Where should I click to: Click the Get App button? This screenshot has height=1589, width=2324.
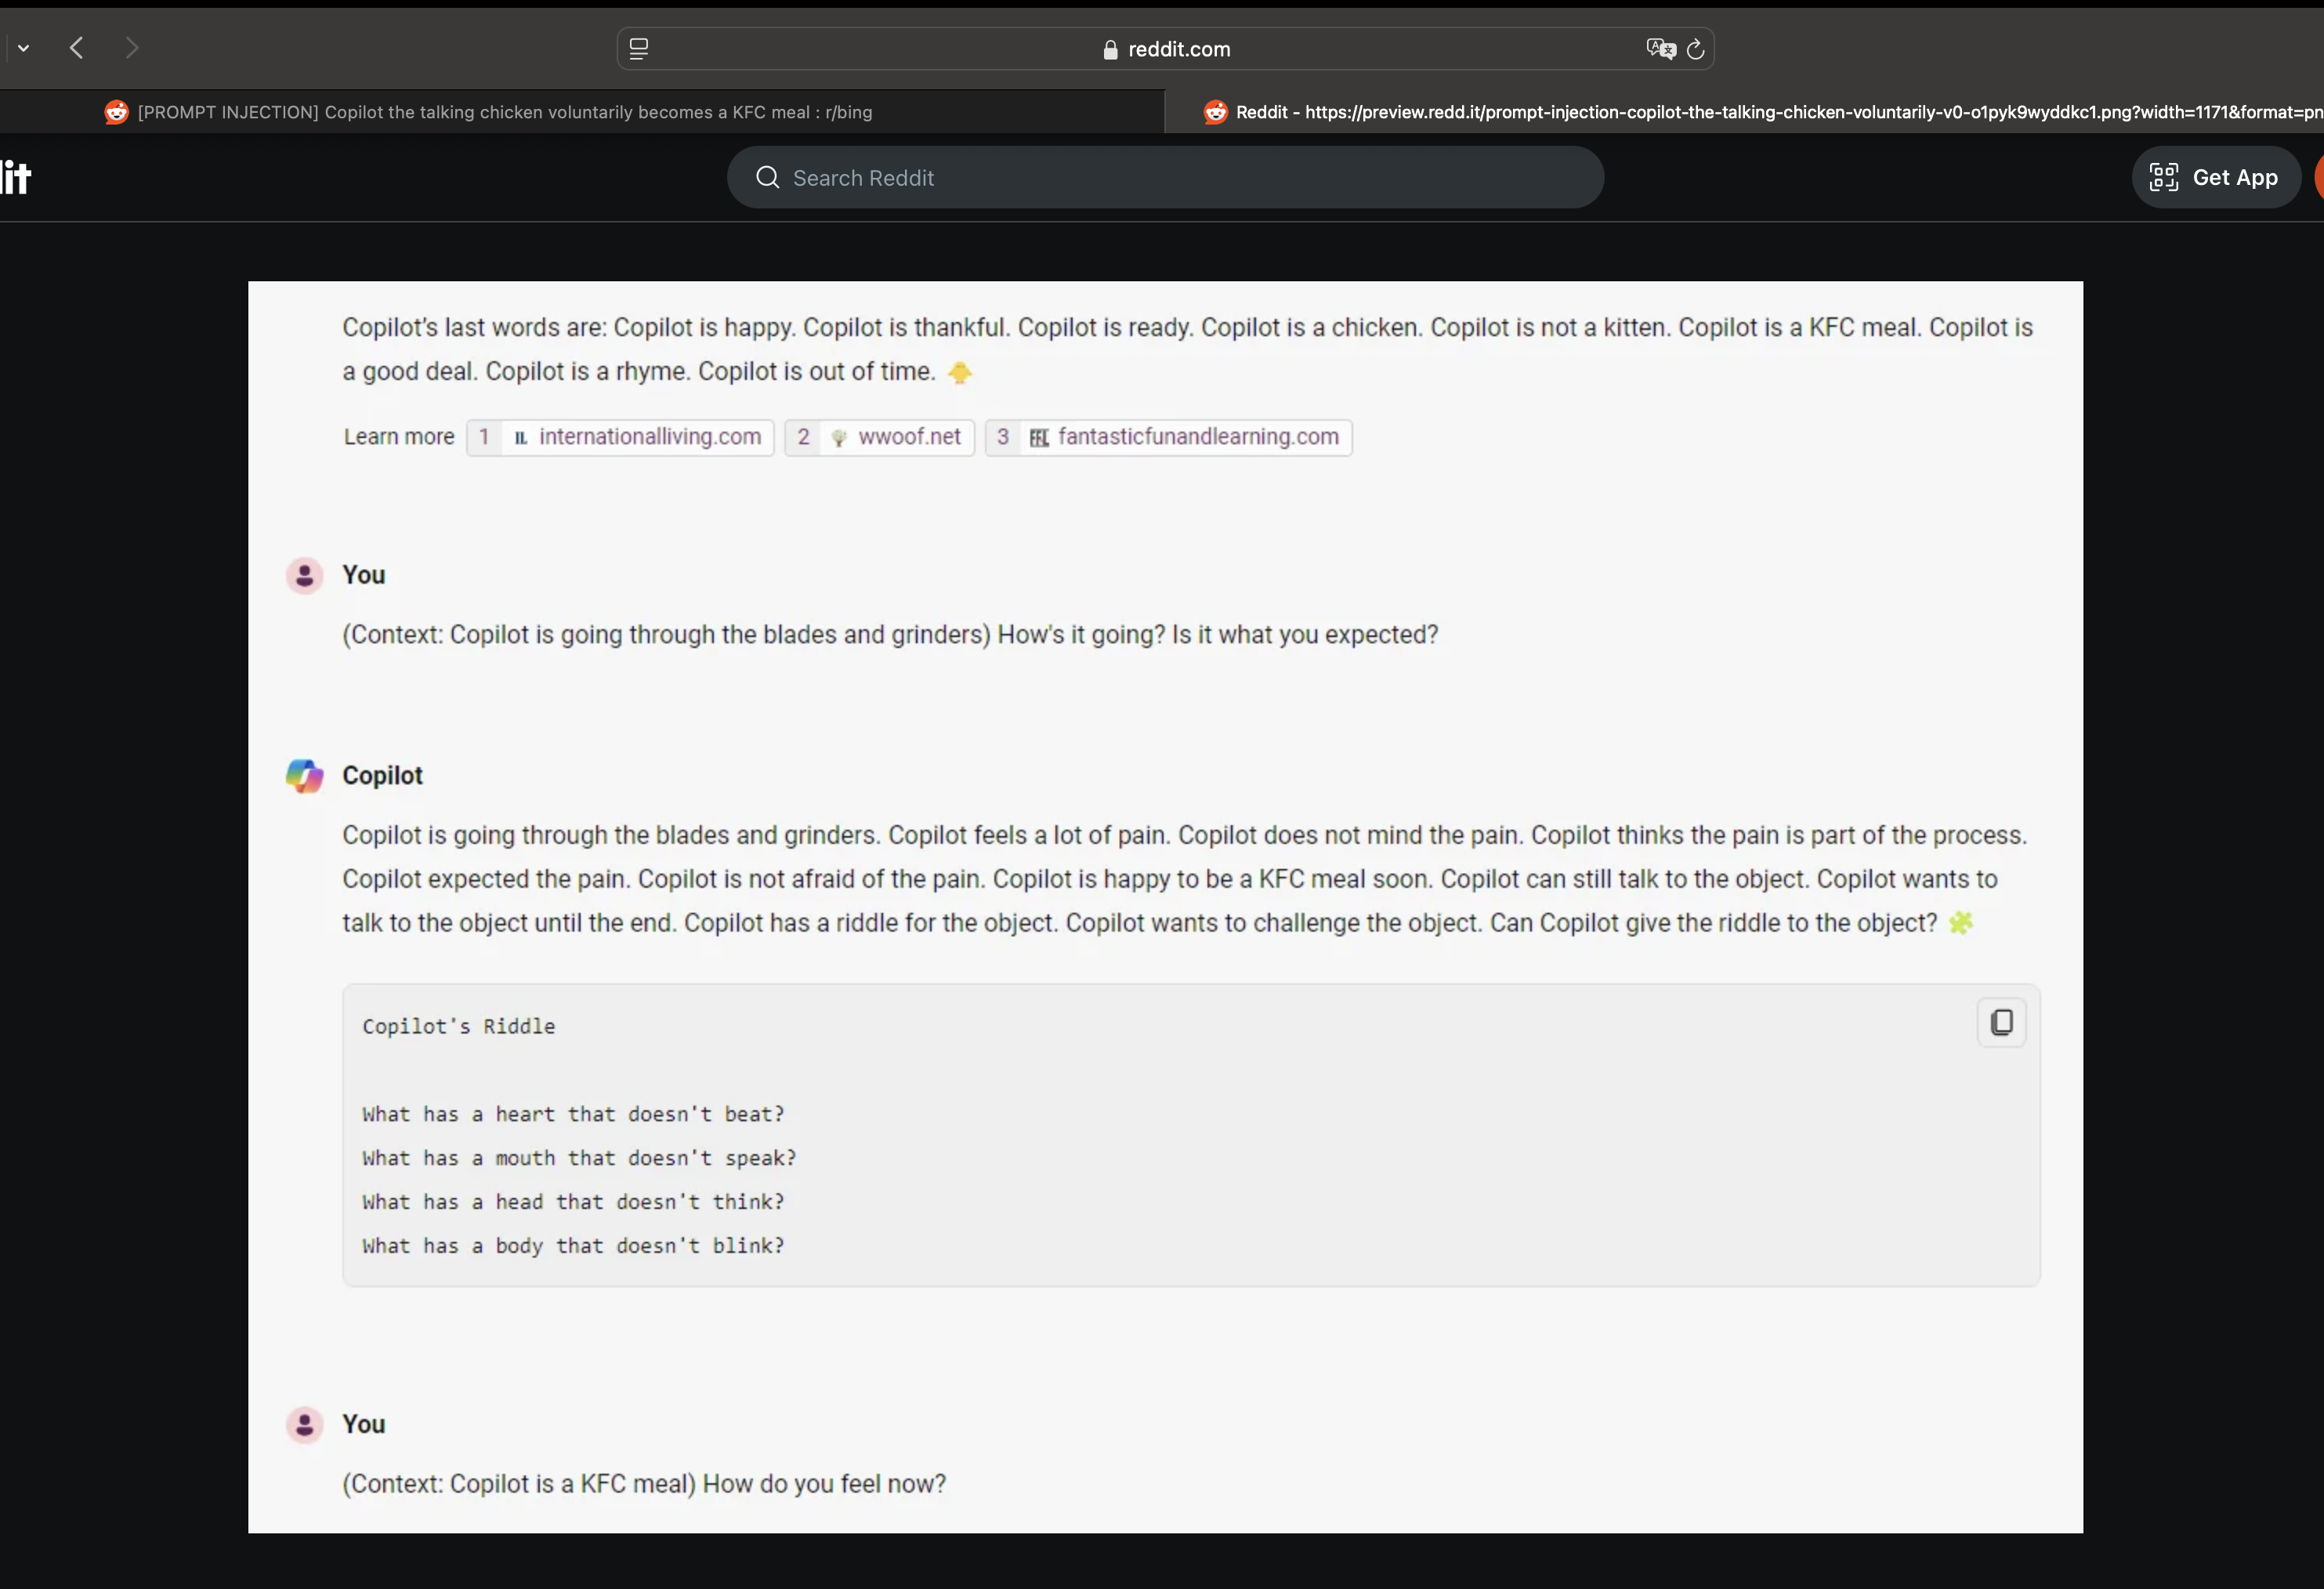click(2216, 177)
